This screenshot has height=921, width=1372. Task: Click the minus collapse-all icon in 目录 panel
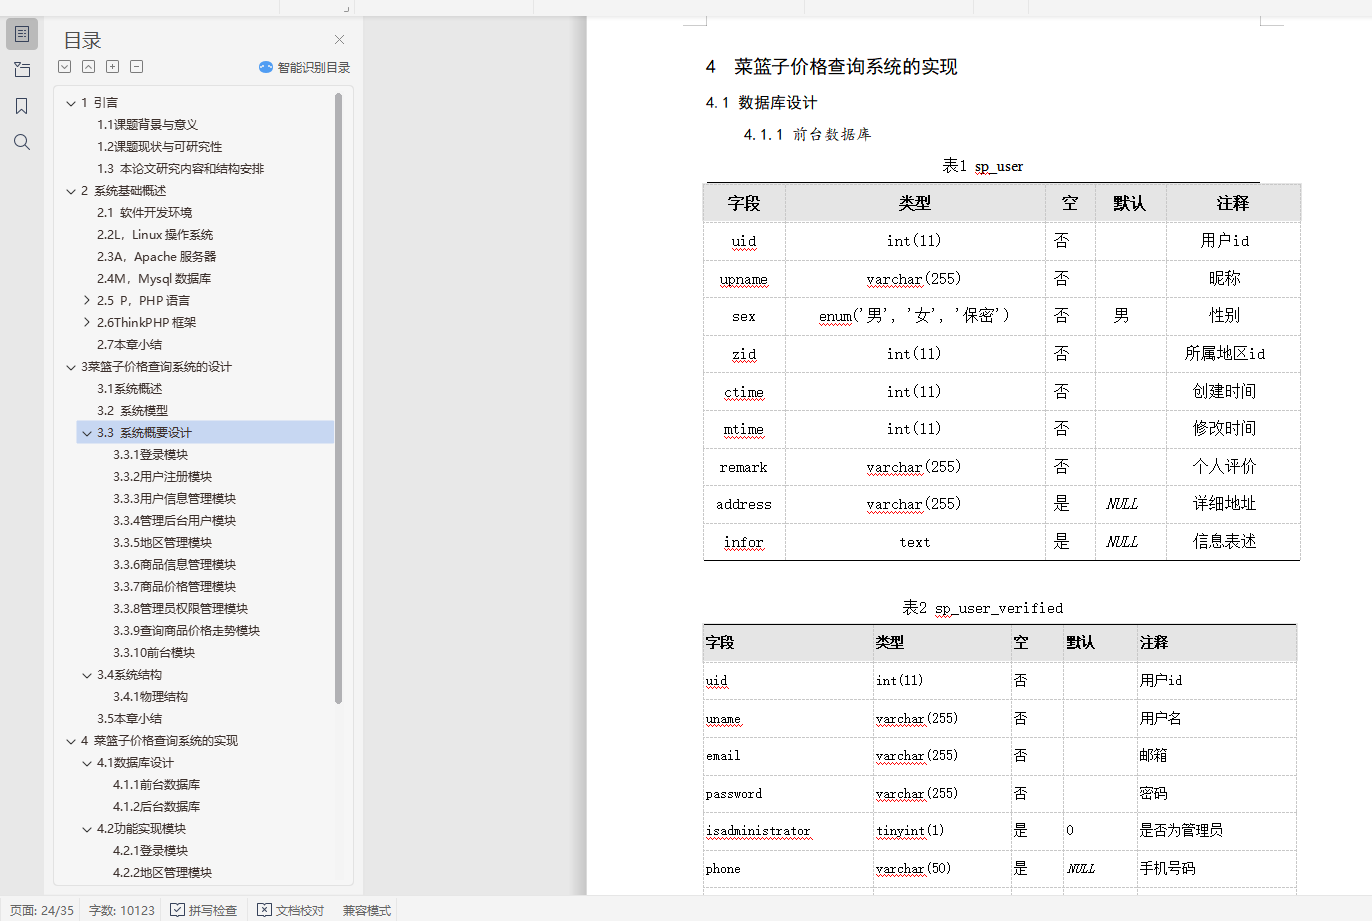137,67
